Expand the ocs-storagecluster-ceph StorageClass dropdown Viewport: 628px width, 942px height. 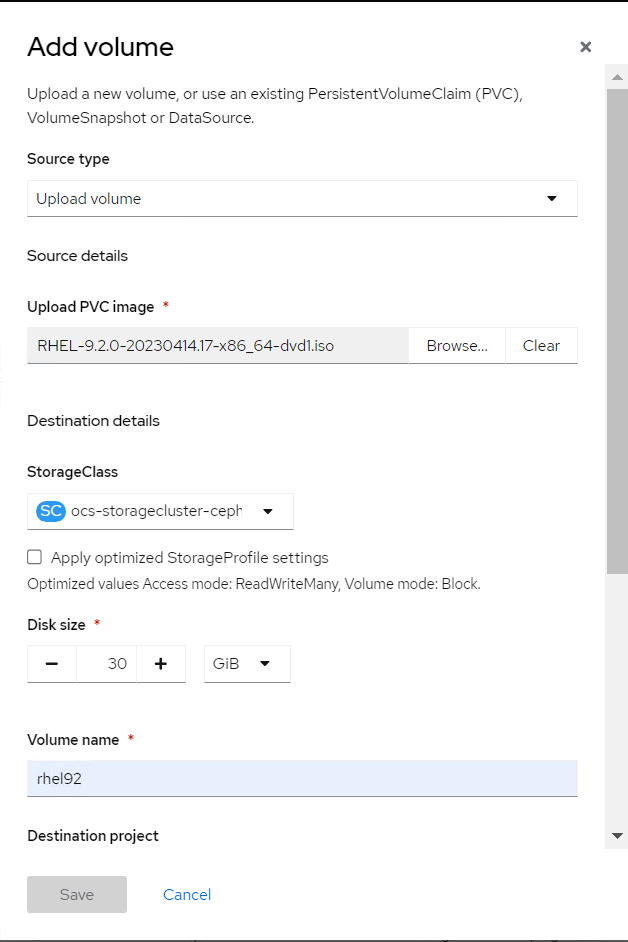tap(267, 511)
